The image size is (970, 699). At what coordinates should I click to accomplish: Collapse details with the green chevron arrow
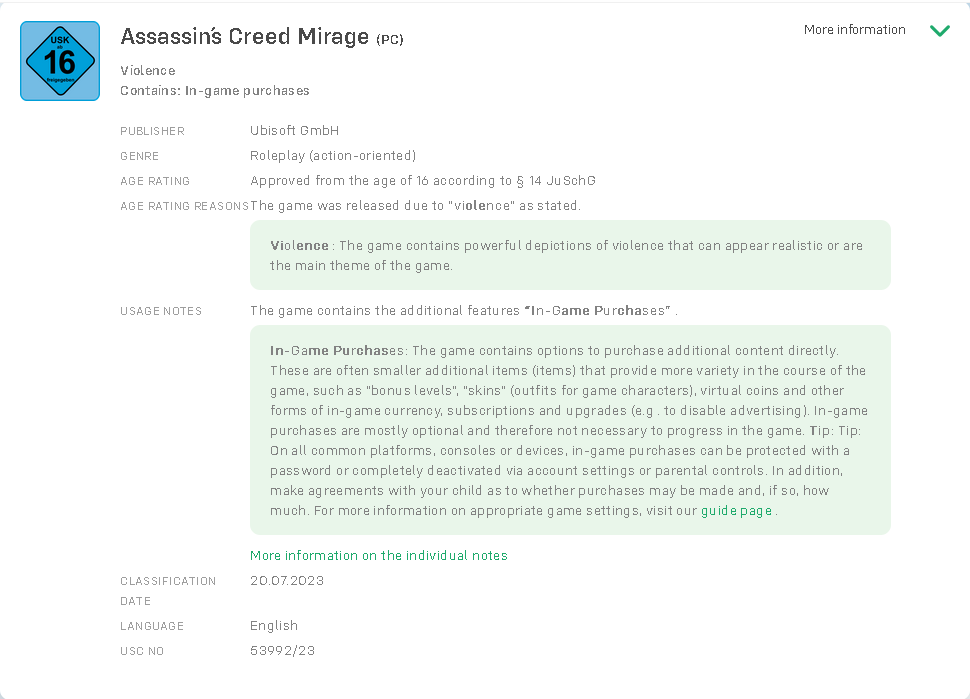939,30
